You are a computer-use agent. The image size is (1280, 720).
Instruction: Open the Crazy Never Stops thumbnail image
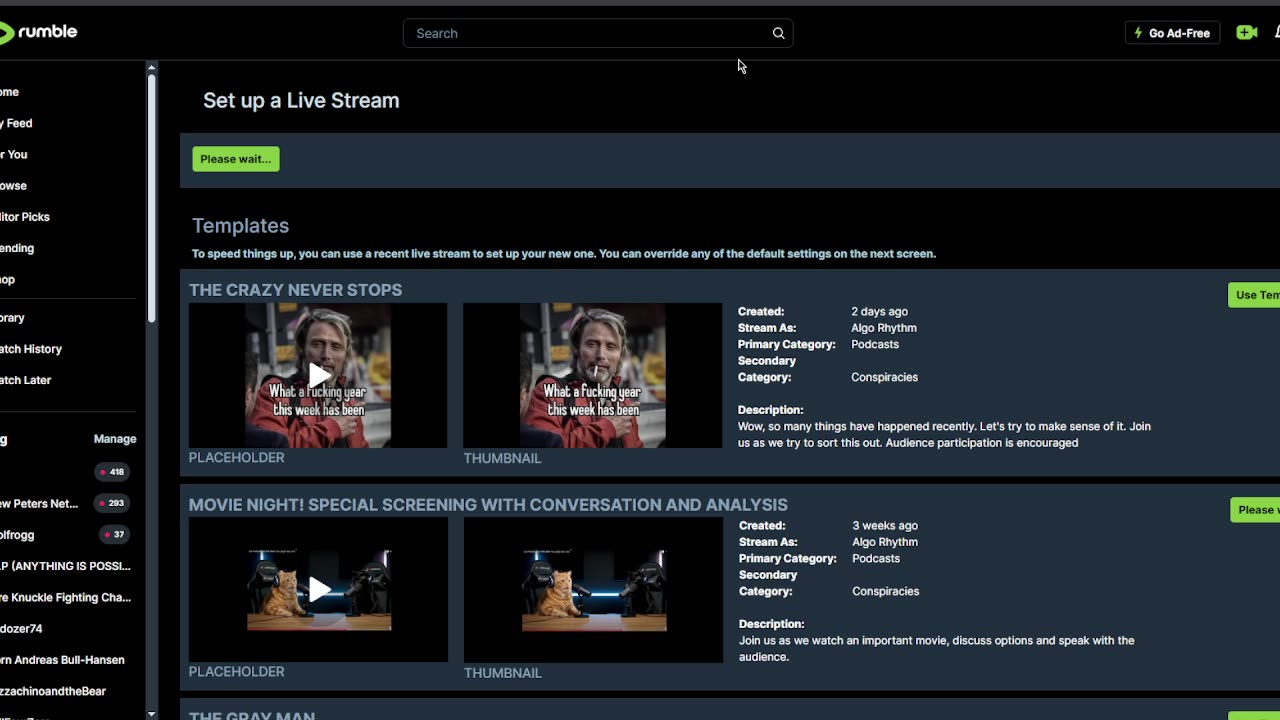click(592, 376)
